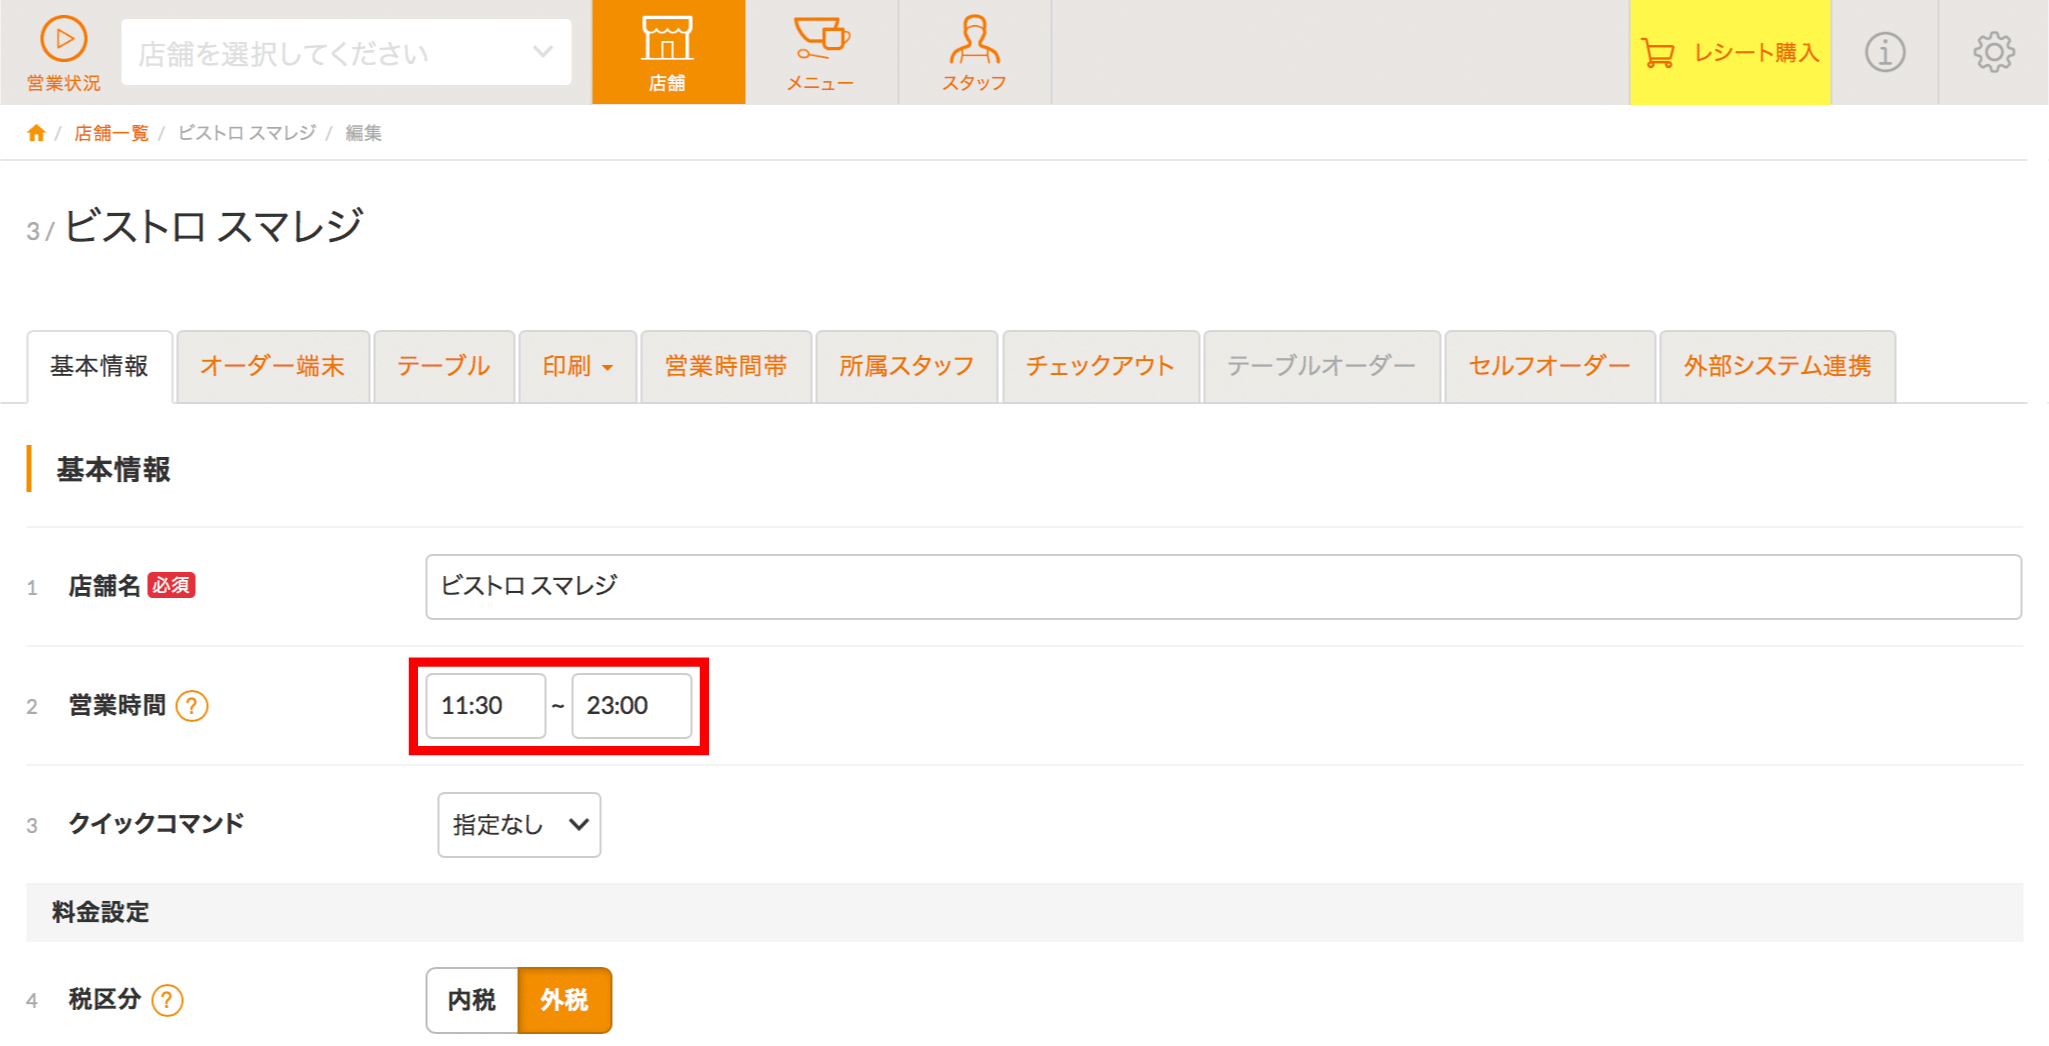Click the home breadcrumb icon
The height and width of the screenshot is (1046, 2049).
pos(36,133)
